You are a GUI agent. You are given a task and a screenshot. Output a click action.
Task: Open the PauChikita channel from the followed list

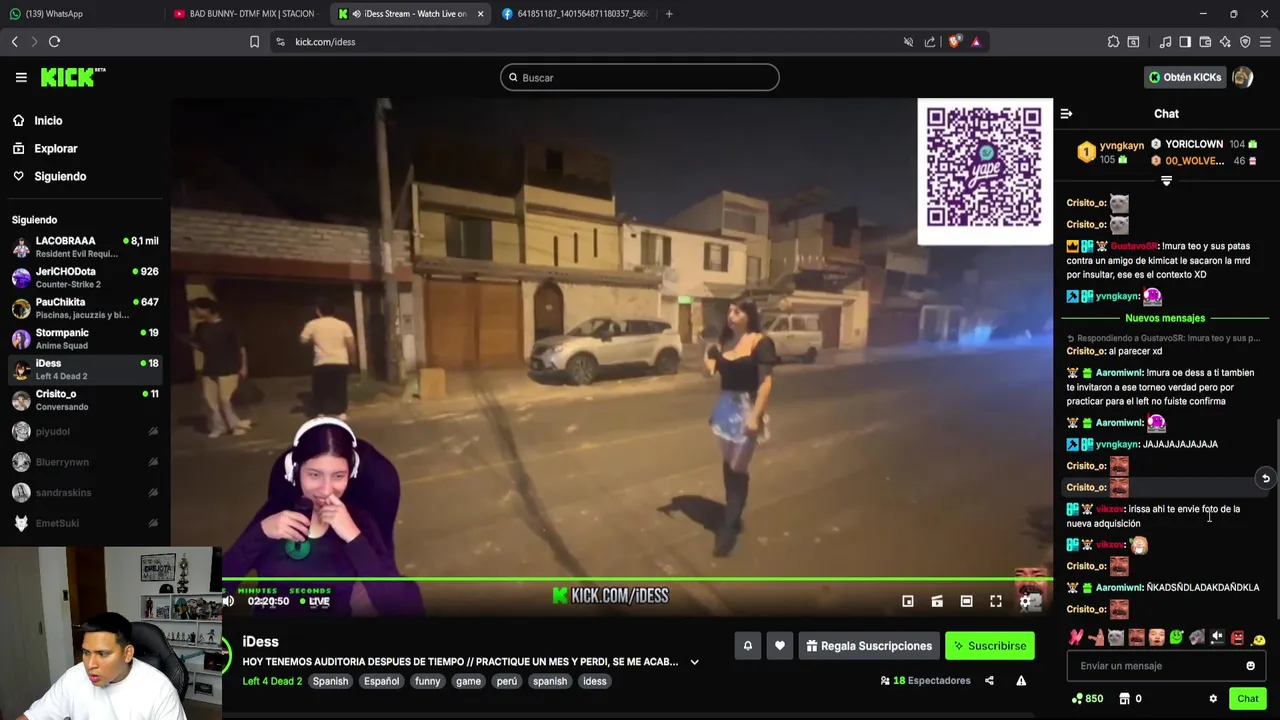pos(85,308)
